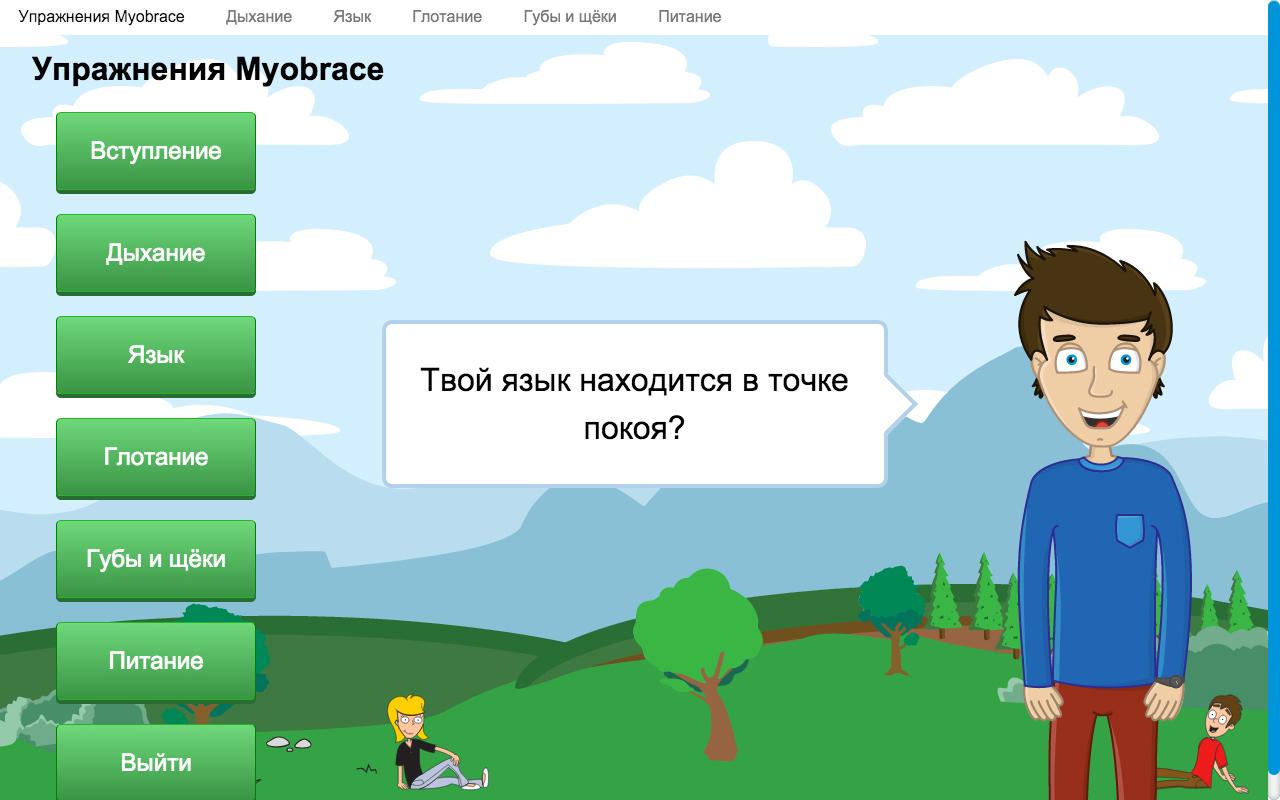Click the green Выйти button to exit

(156, 762)
